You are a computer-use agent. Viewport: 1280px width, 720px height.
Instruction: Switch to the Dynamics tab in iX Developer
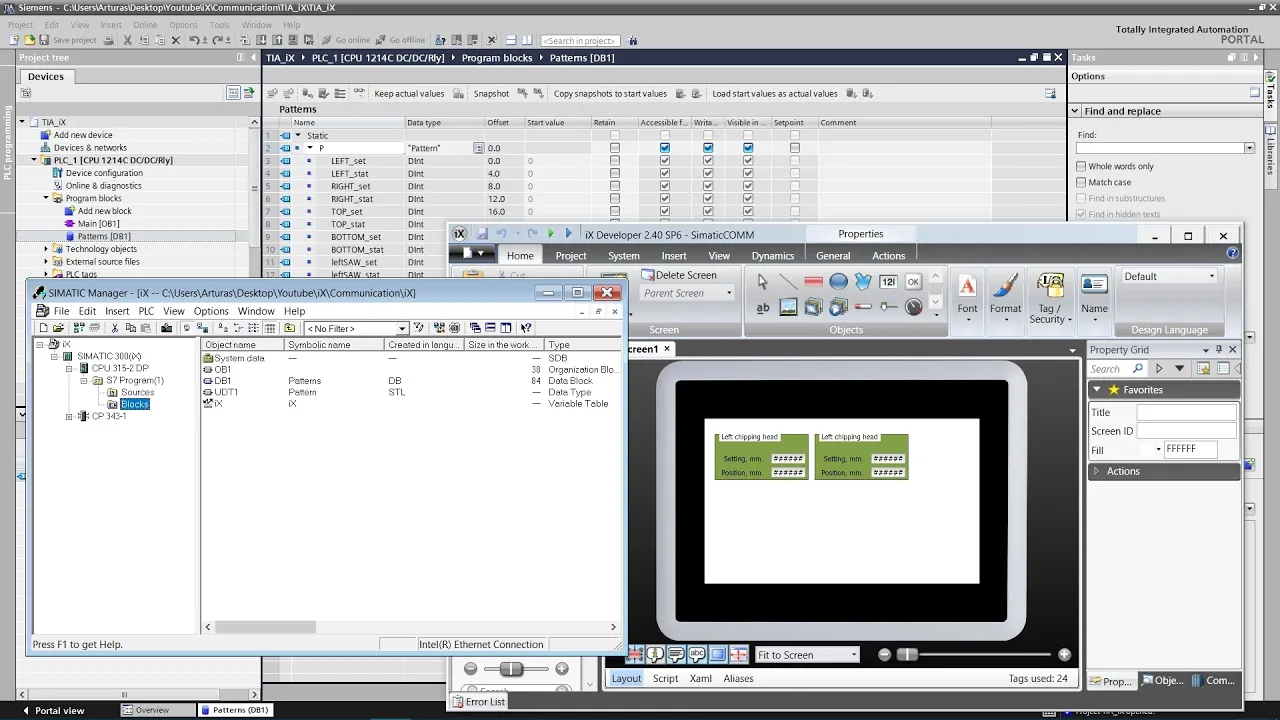pyautogui.click(x=773, y=256)
